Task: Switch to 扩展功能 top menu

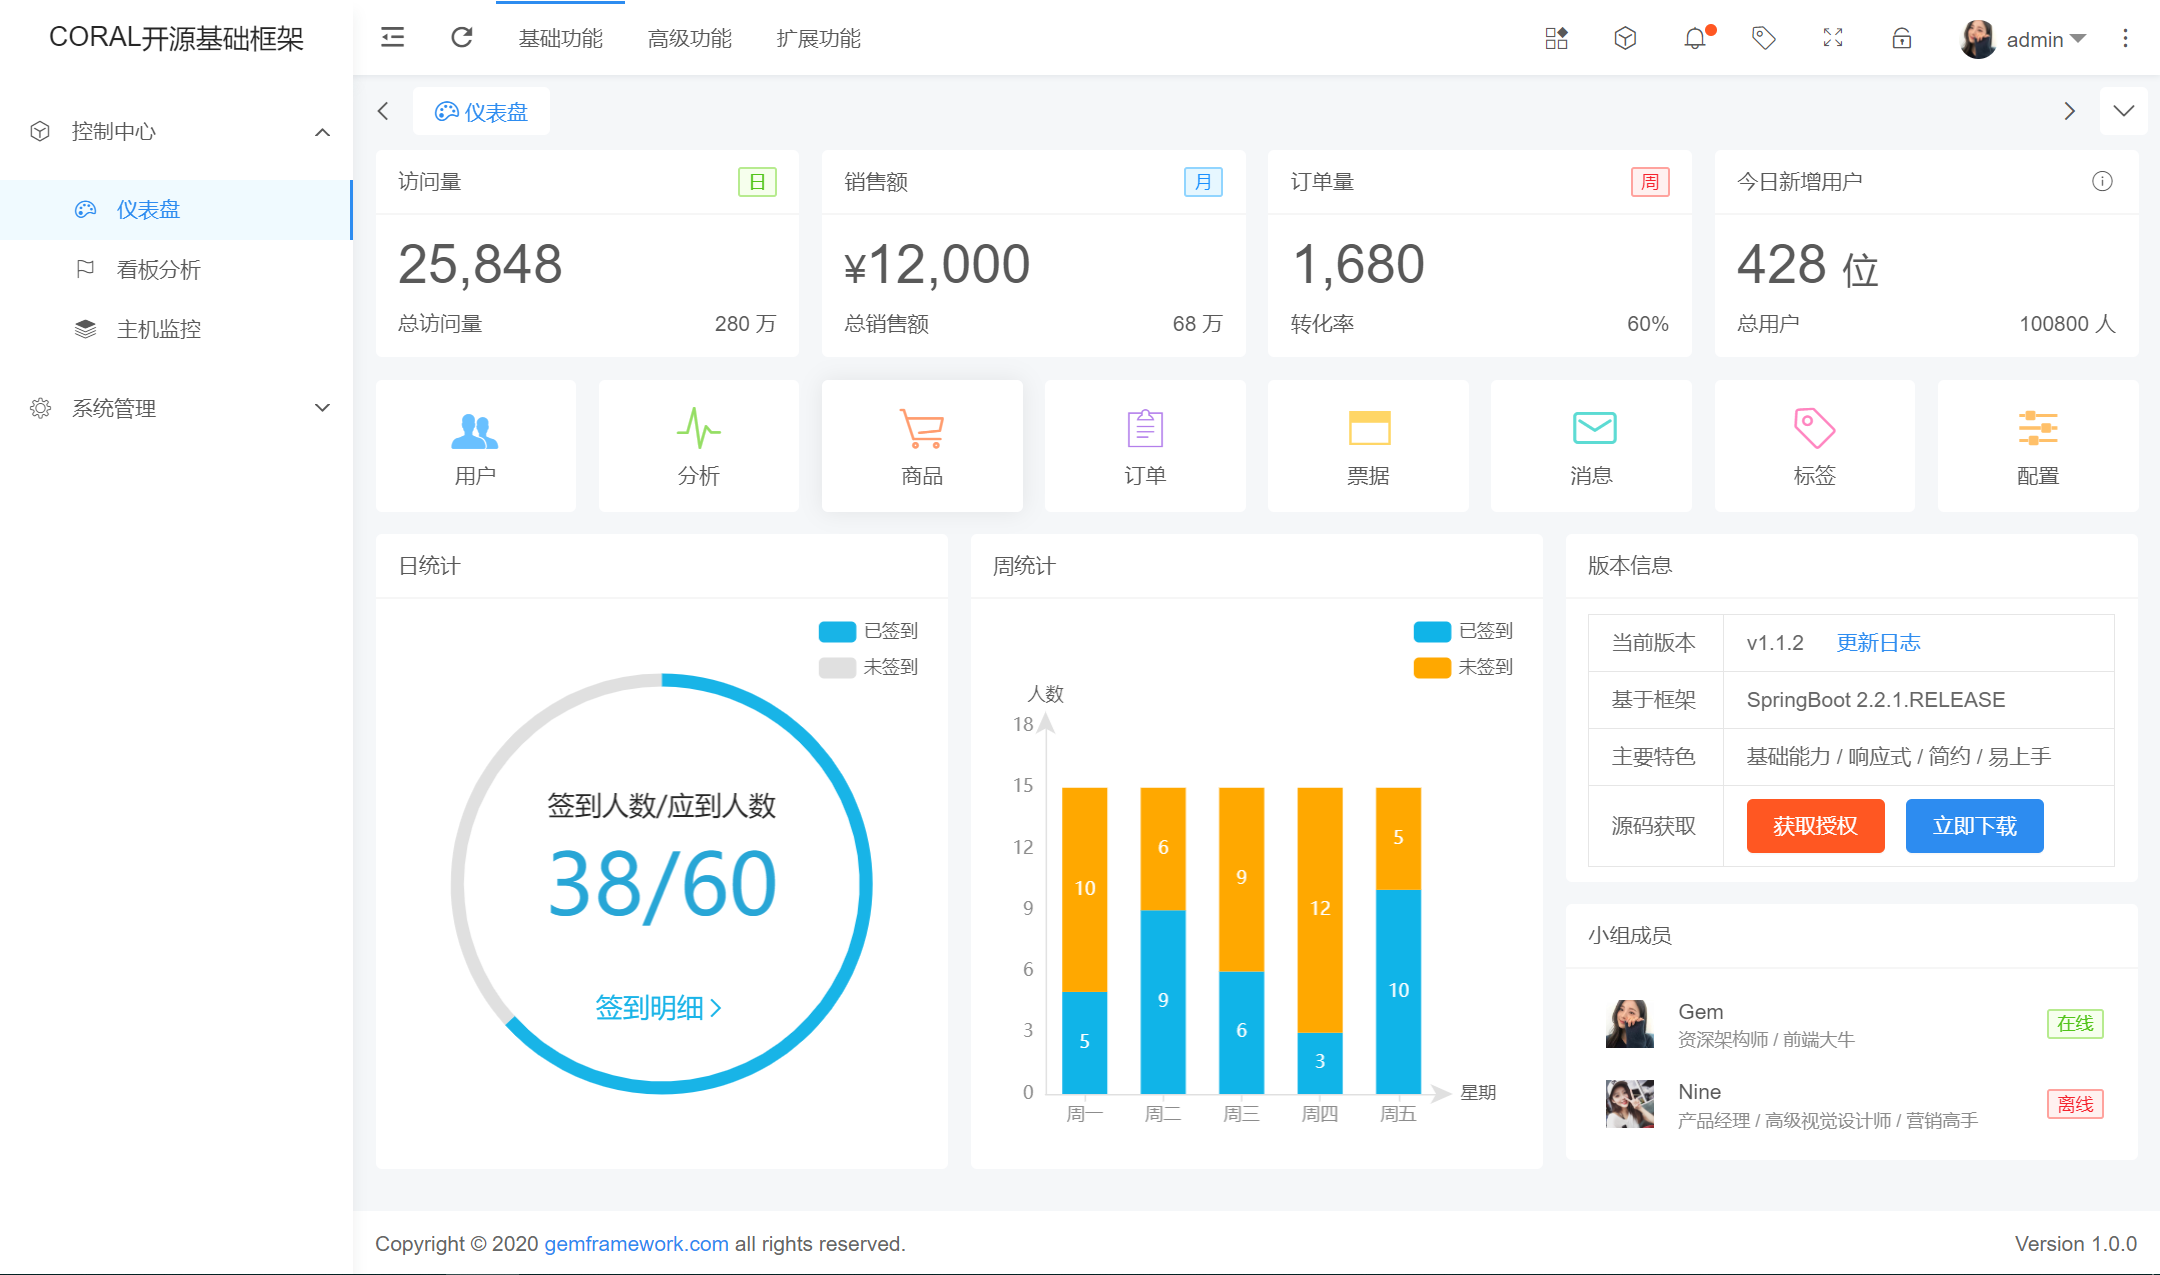Action: point(818,38)
